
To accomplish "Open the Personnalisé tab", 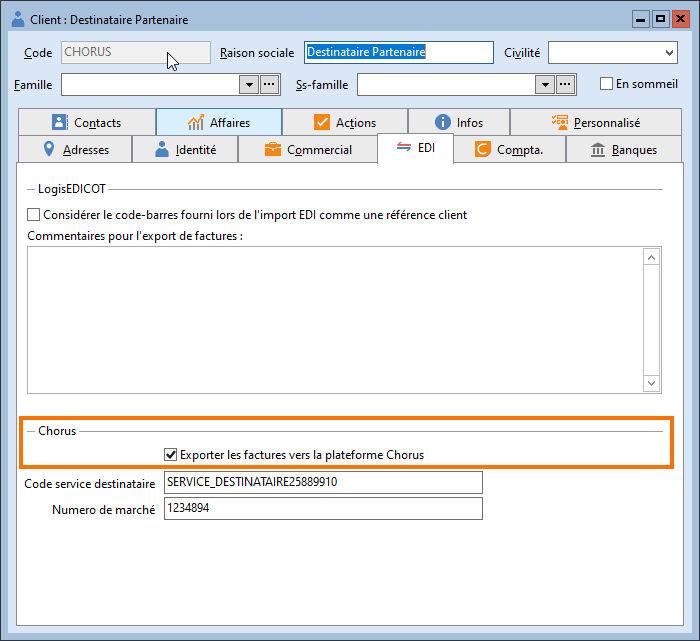I will click(x=596, y=122).
